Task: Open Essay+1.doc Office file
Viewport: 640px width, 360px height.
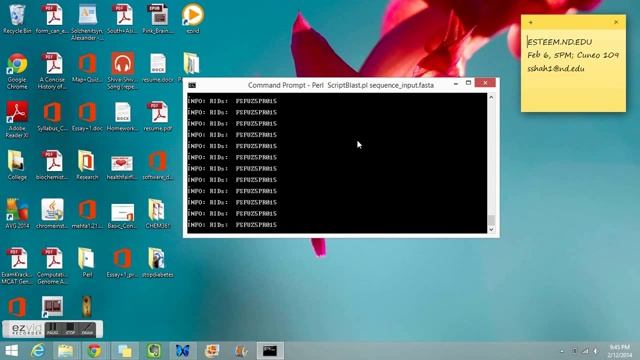Action: coord(87,117)
